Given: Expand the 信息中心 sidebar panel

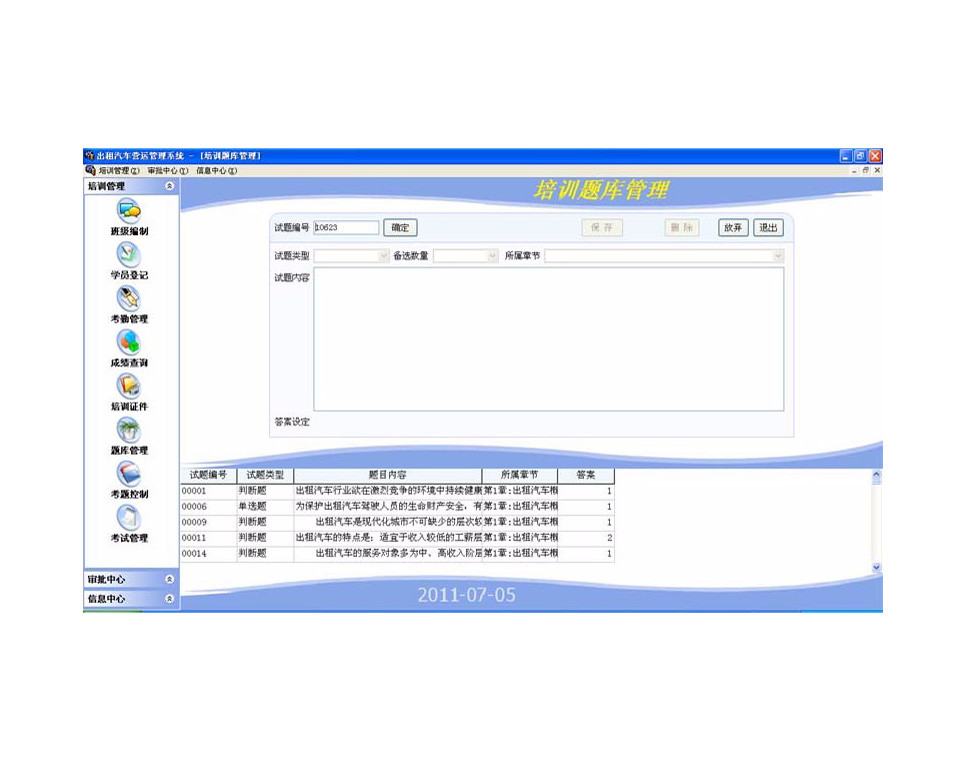Looking at the screenshot, I should 169,599.
